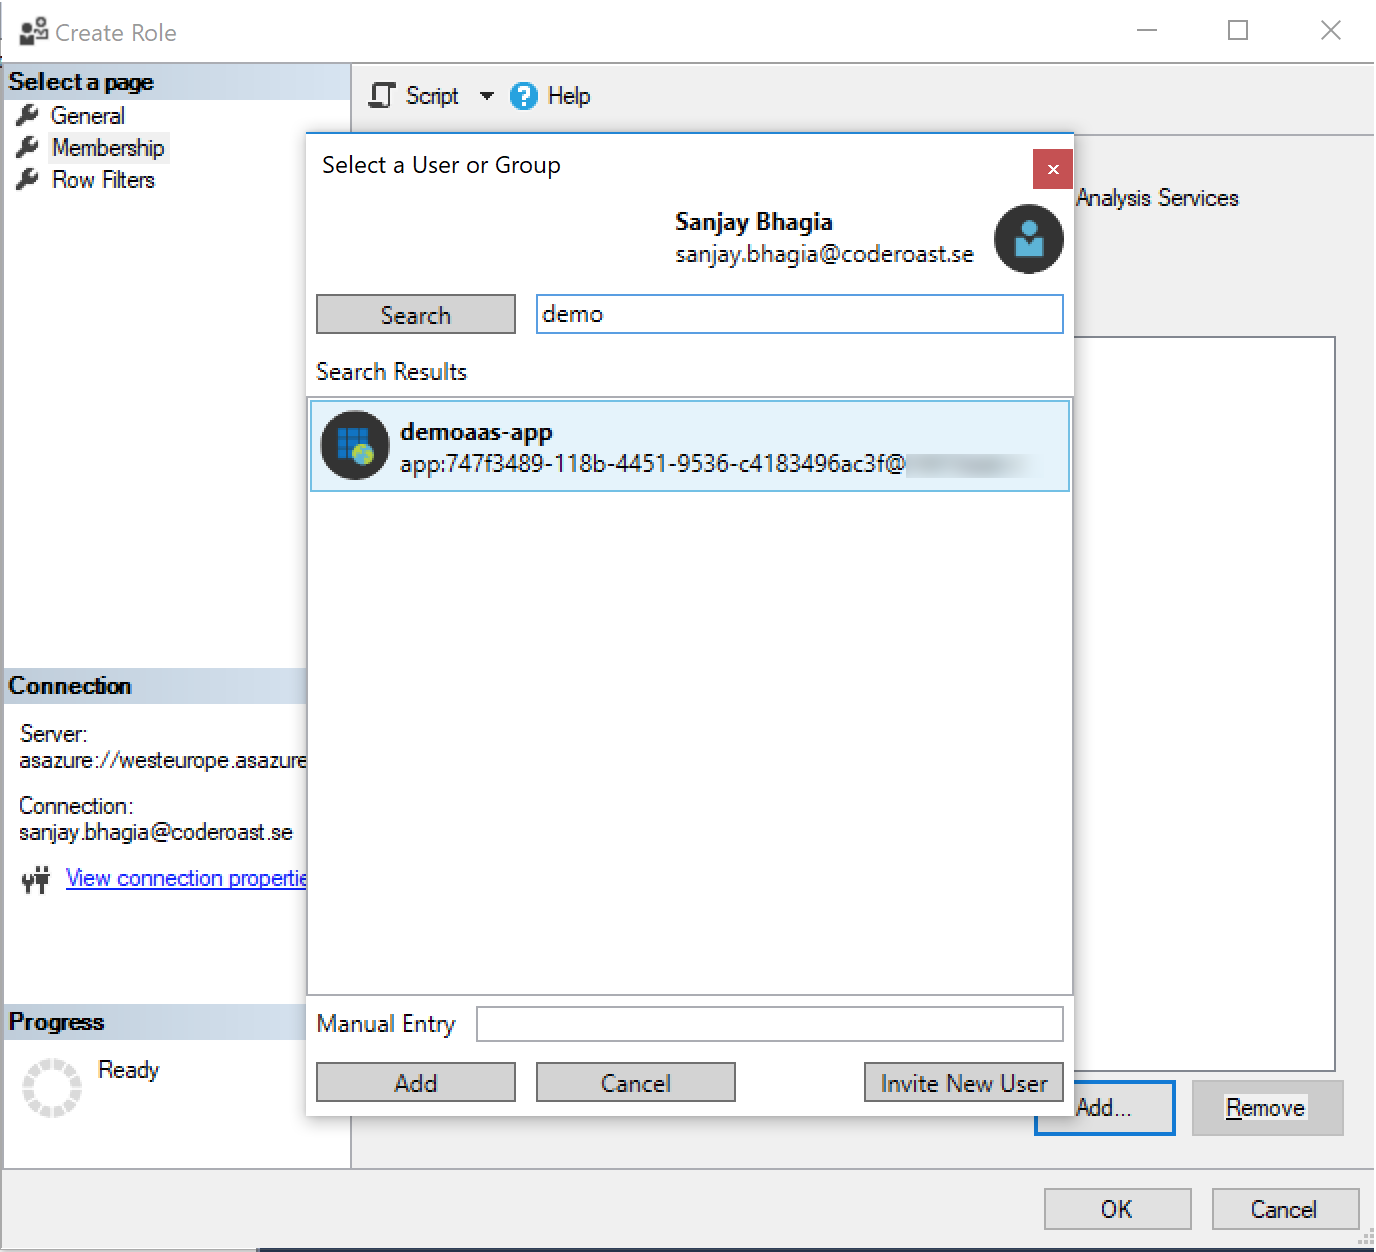This screenshot has height=1252, width=1376.
Task: Click the app:747f3489 identifier text
Action: click(x=652, y=464)
